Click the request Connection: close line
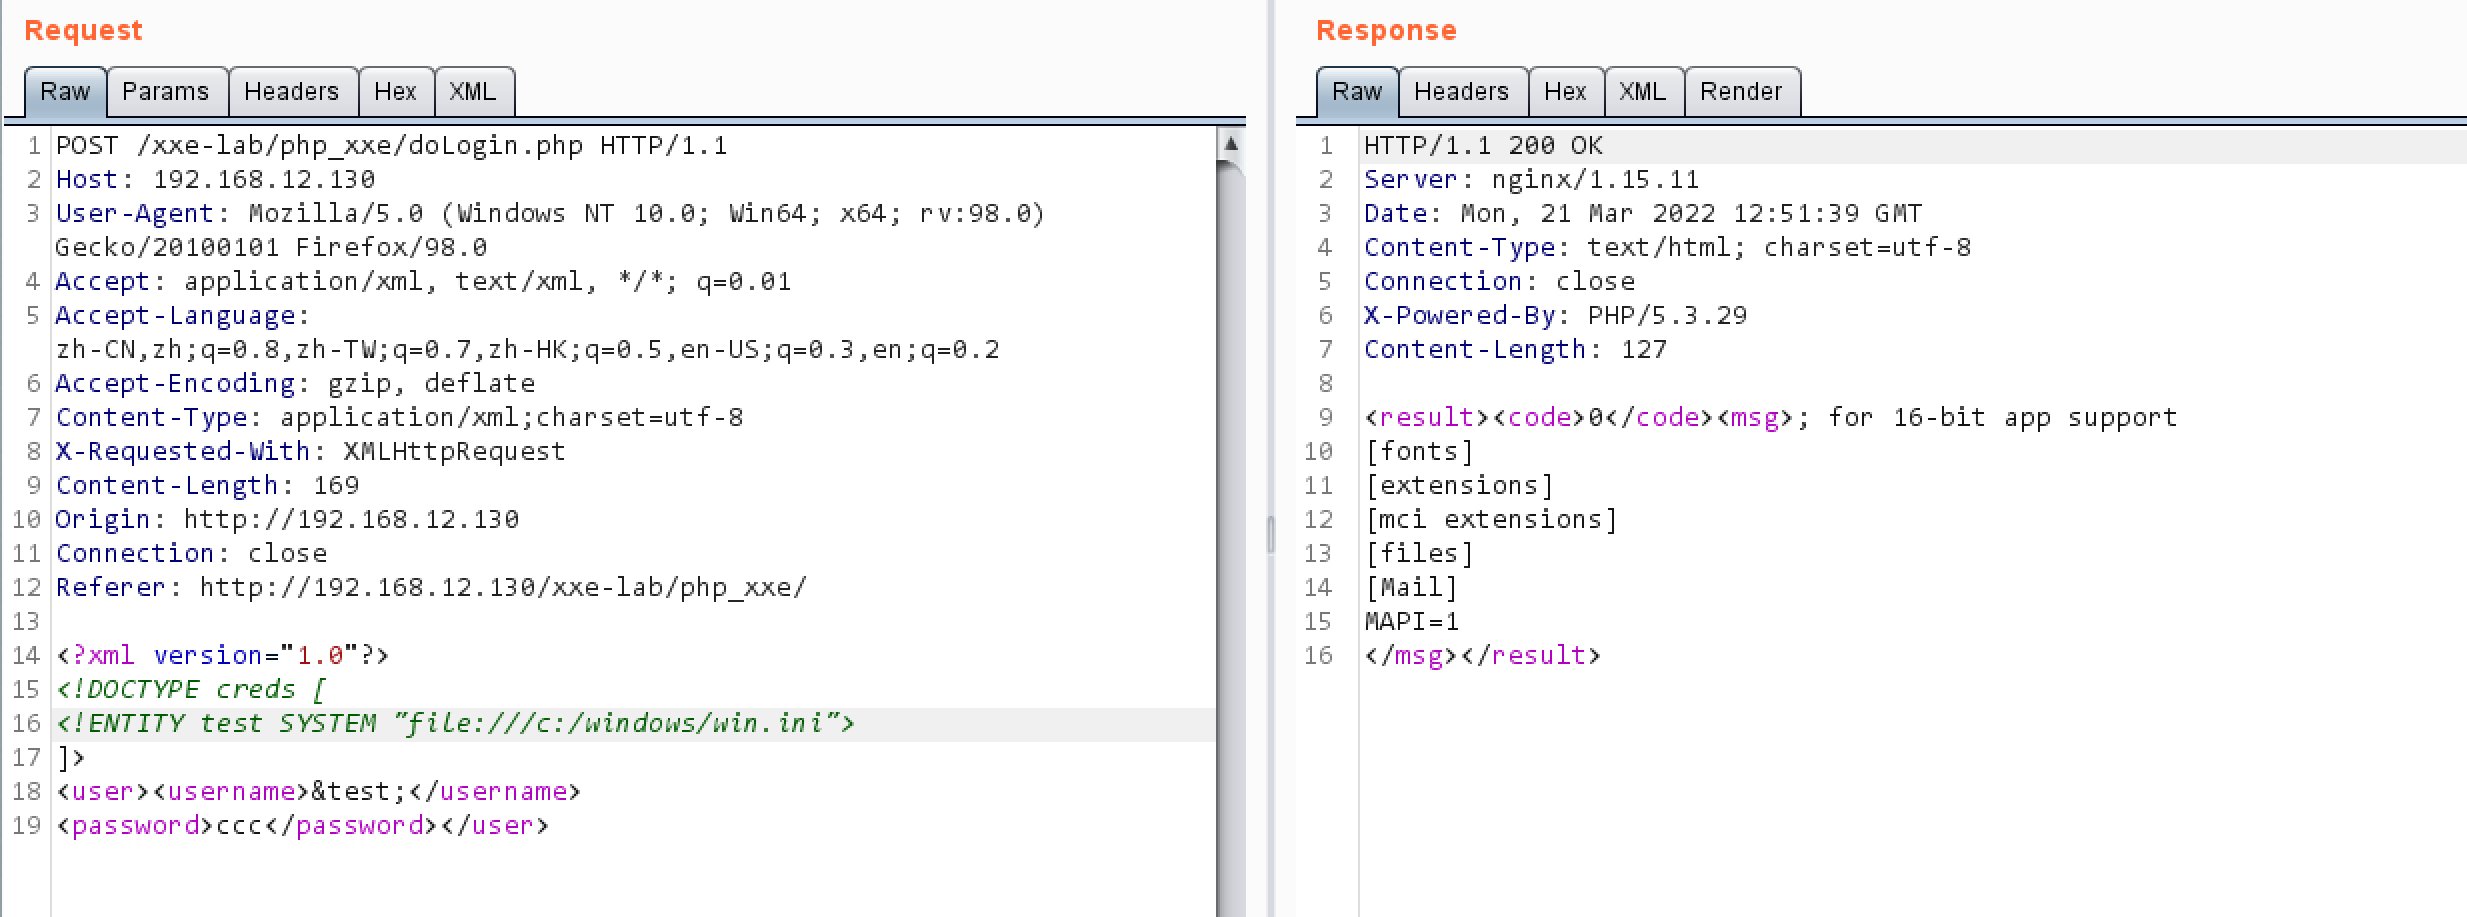2467x917 pixels. pyautogui.click(x=191, y=554)
